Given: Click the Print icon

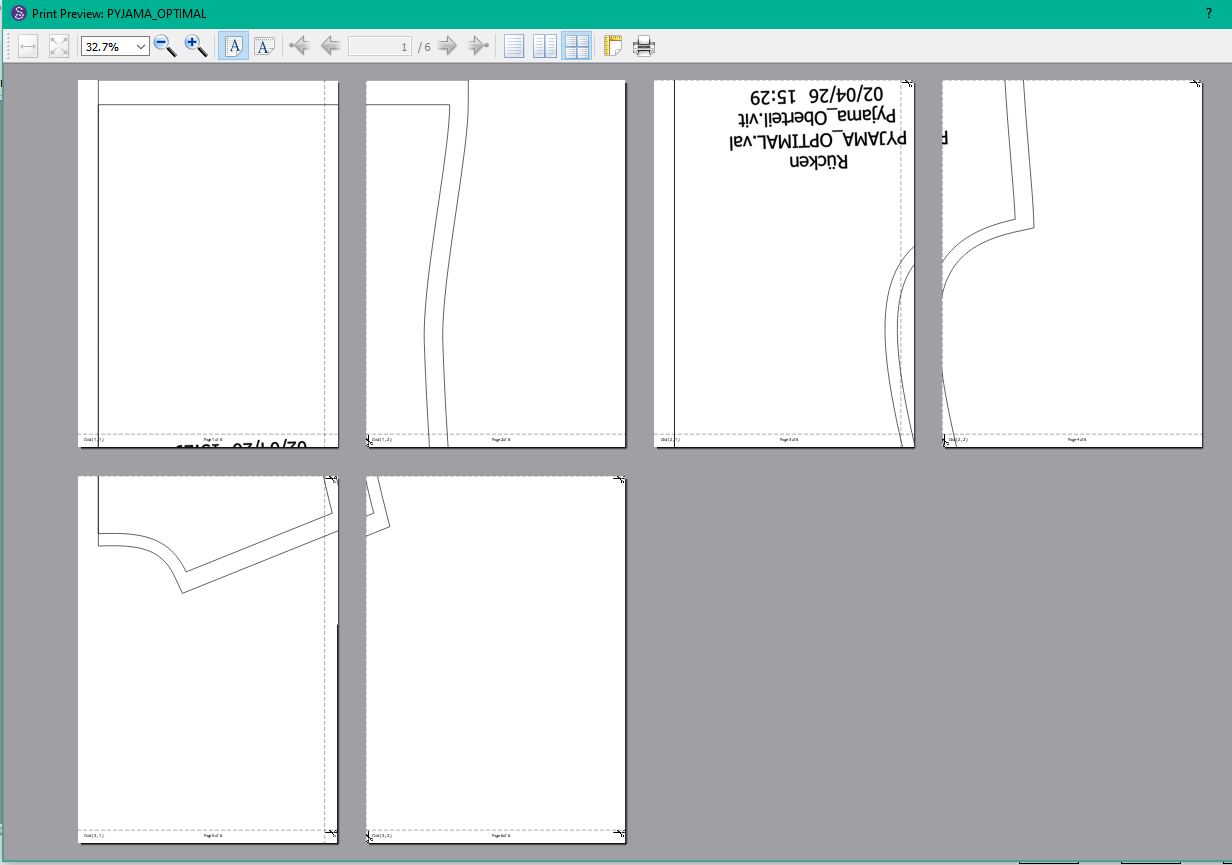Looking at the screenshot, I should tap(644, 46).
